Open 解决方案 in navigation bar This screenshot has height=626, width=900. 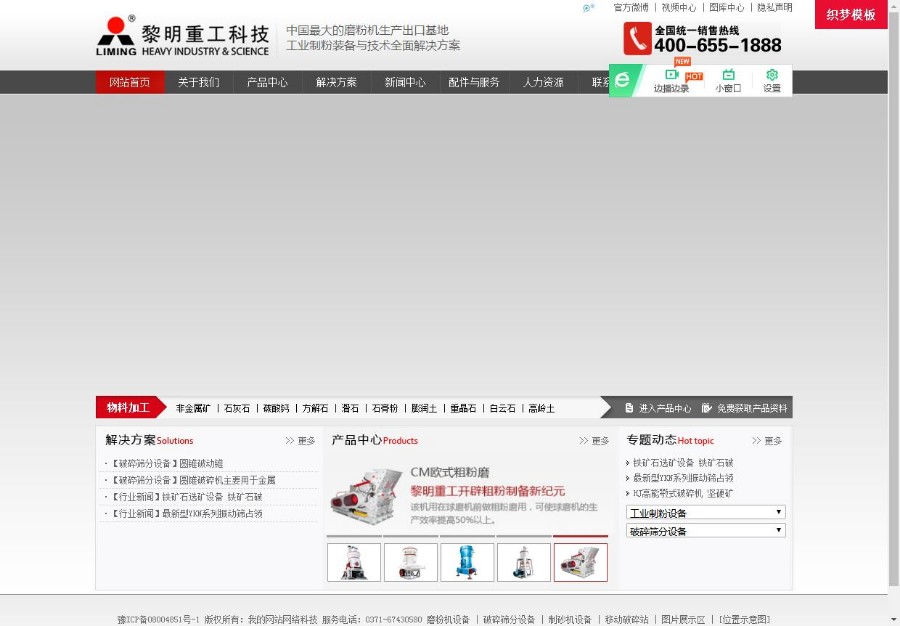[336, 83]
